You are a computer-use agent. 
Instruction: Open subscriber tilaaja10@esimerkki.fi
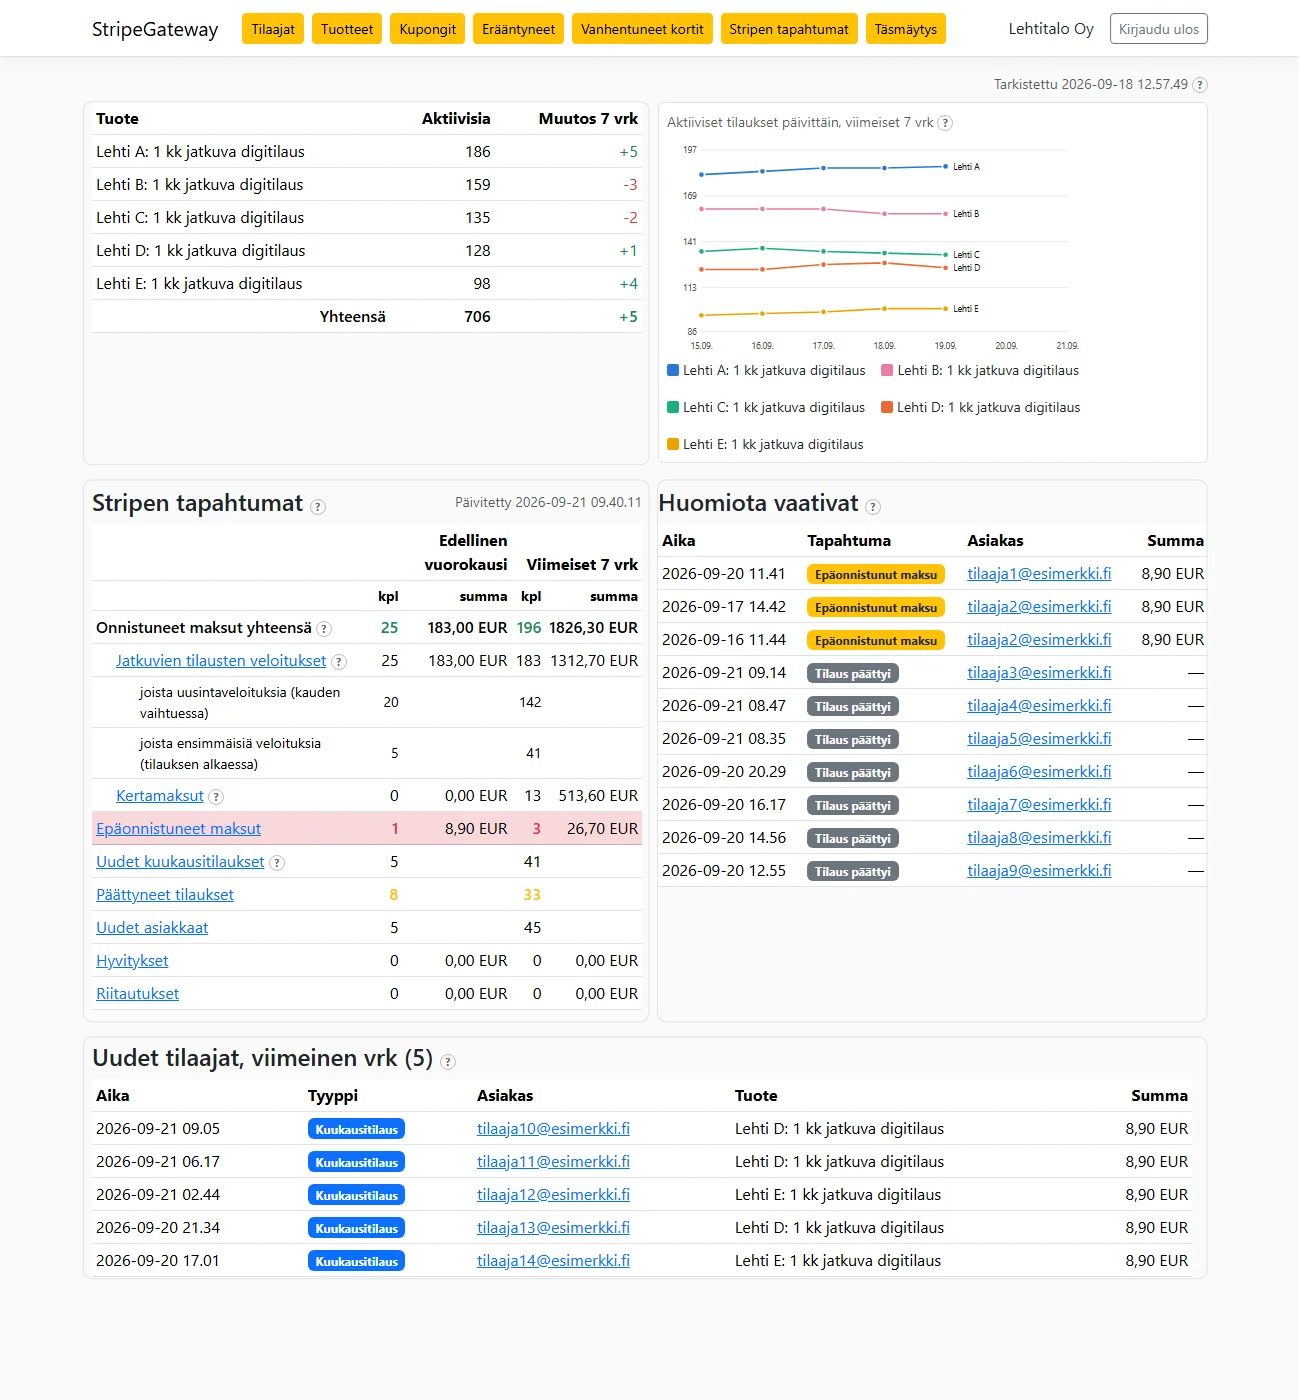coord(553,1129)
